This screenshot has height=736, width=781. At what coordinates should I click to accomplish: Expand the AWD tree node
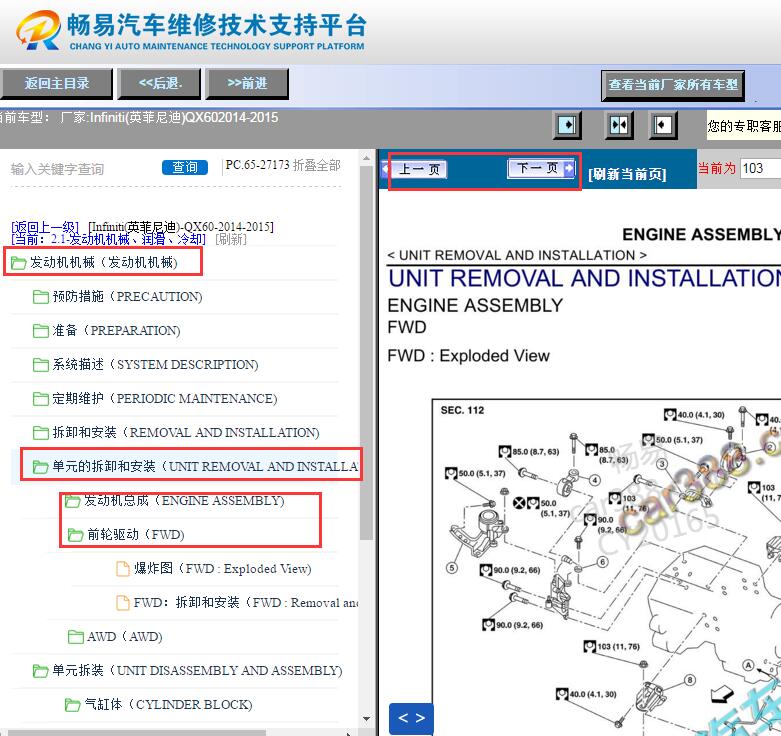[x=125, y=636]
